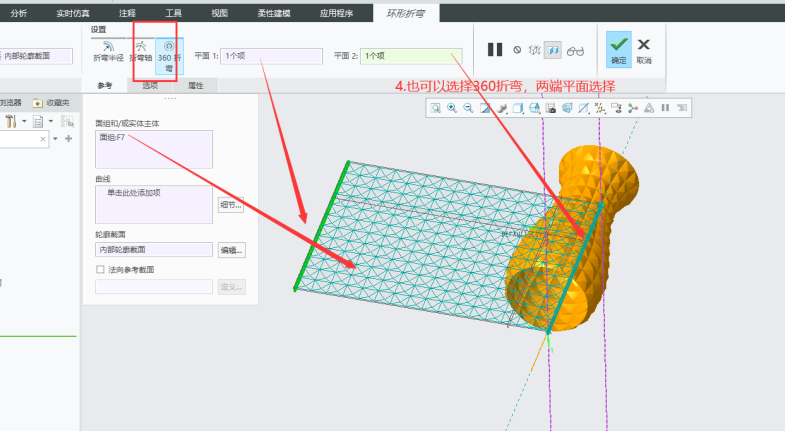This screenshot has height=431, width=785.
Task: Open the tree display list dropdown arrow
Action: 50,122
